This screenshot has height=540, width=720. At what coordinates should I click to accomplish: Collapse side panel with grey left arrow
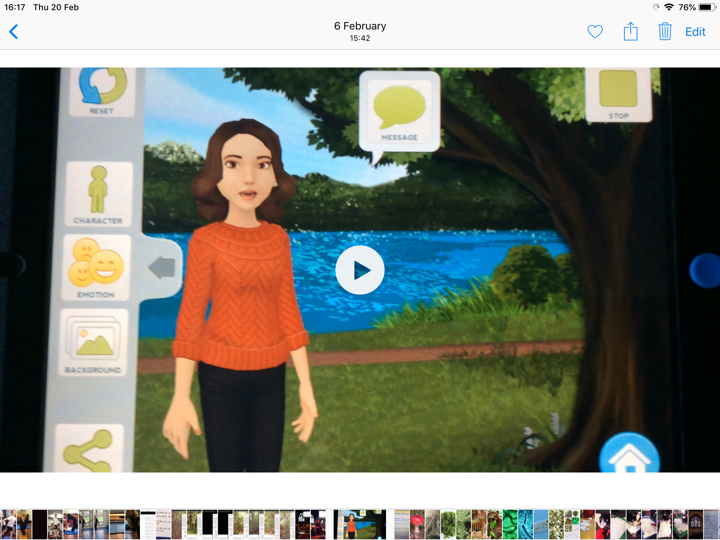[x=162, y=267]
